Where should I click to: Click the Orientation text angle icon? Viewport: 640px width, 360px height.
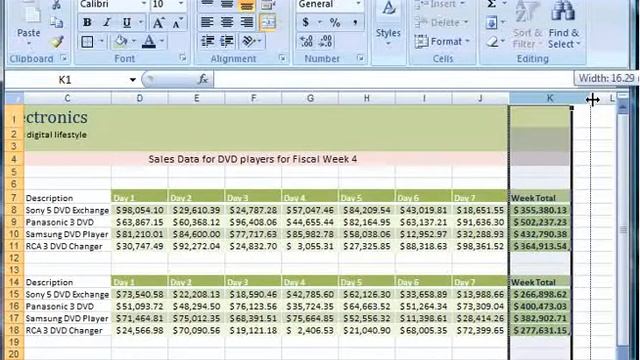tap(248, 41)
